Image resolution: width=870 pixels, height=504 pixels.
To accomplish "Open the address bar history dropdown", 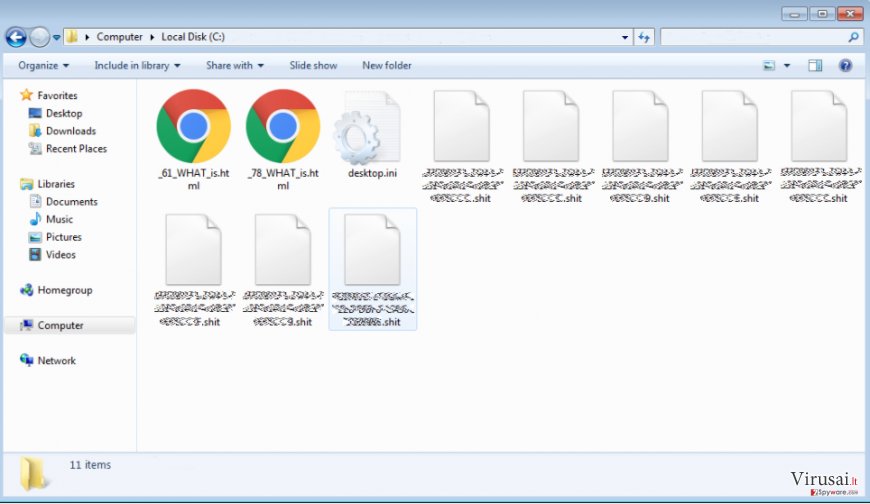I will pos(625,37).
